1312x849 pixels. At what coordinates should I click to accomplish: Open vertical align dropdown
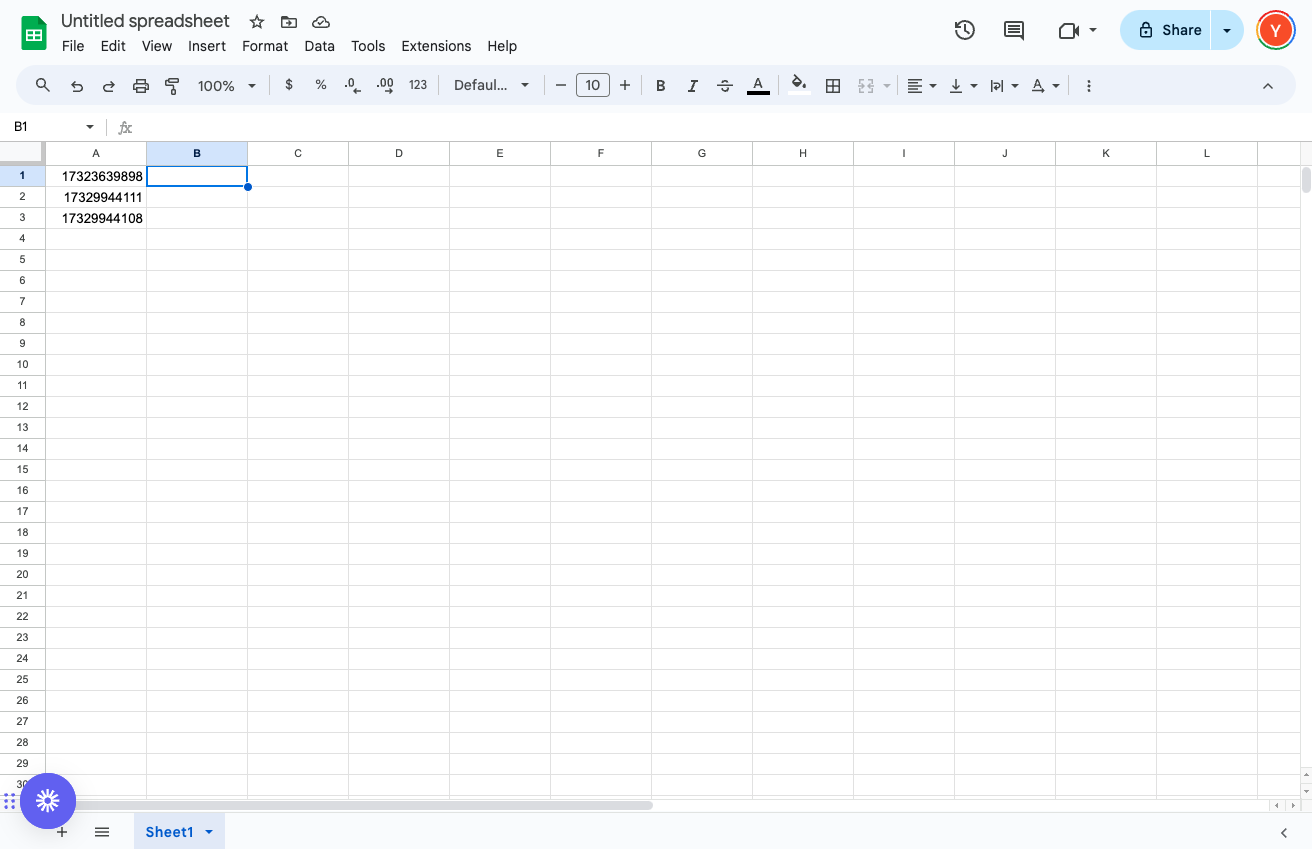(963, 86)
